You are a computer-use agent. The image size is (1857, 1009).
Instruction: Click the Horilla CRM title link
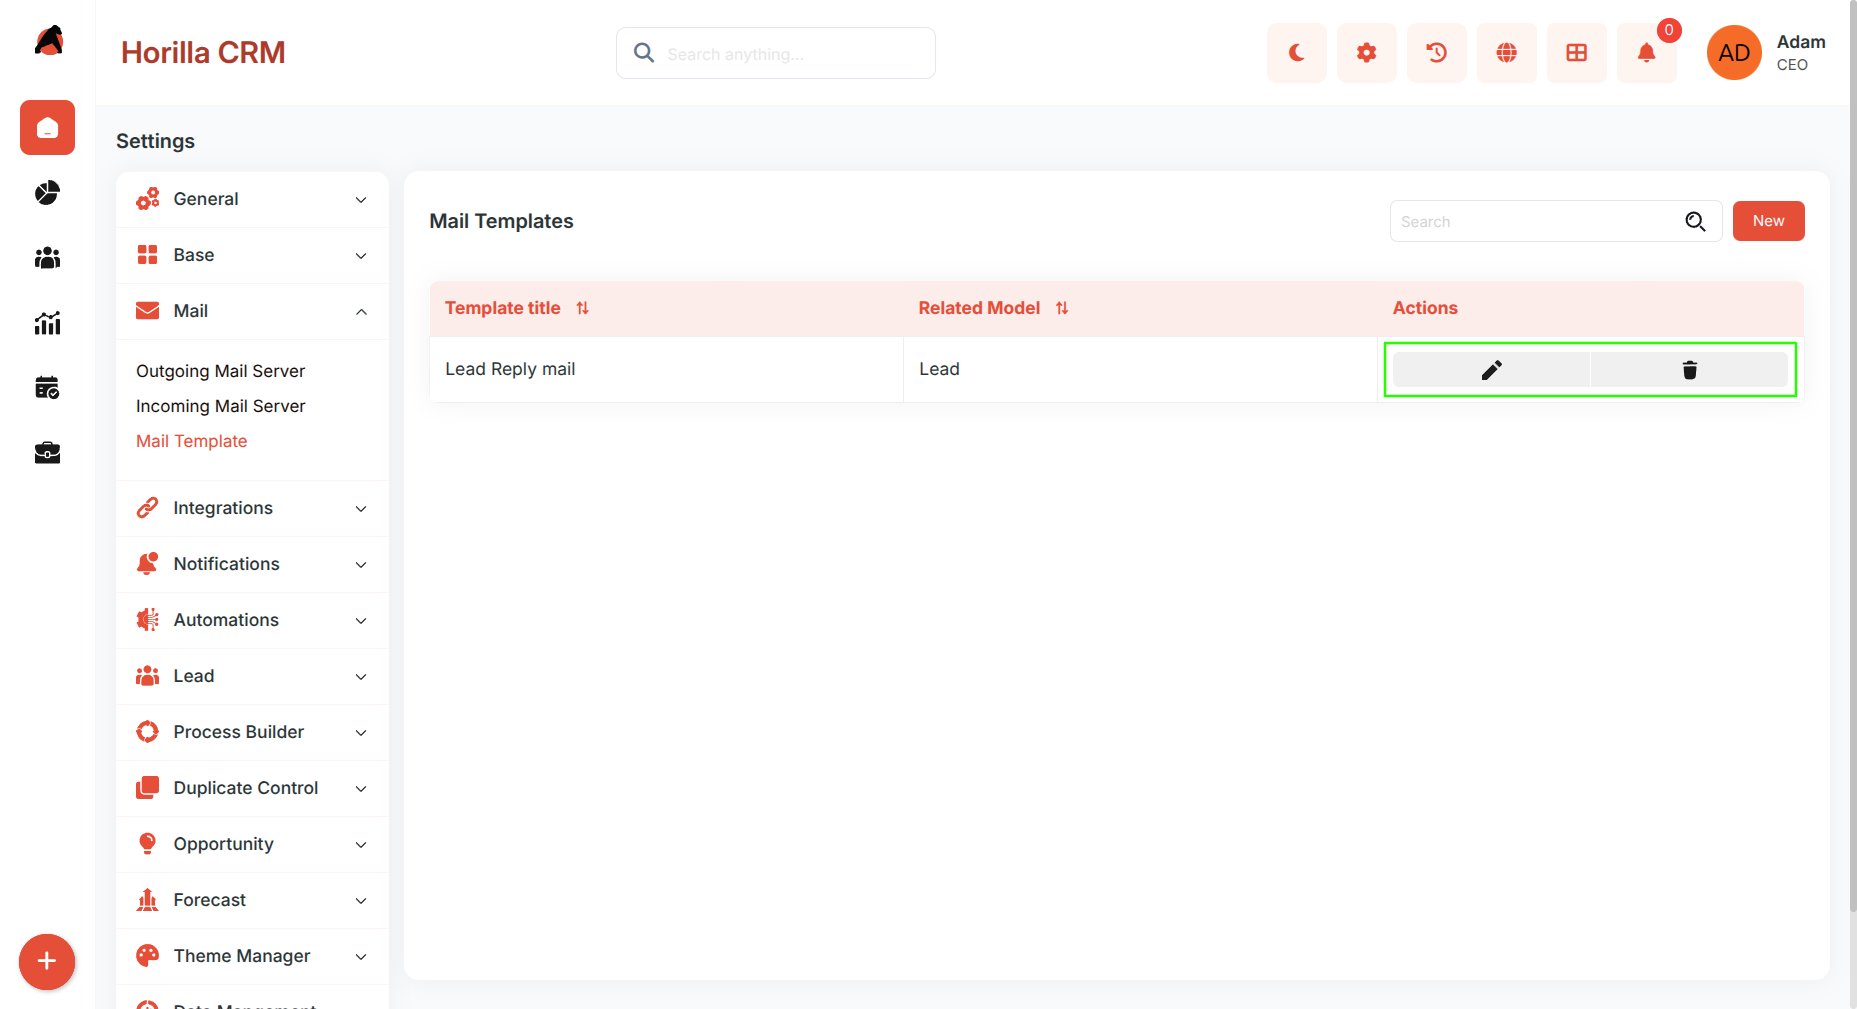click(203, 52)
